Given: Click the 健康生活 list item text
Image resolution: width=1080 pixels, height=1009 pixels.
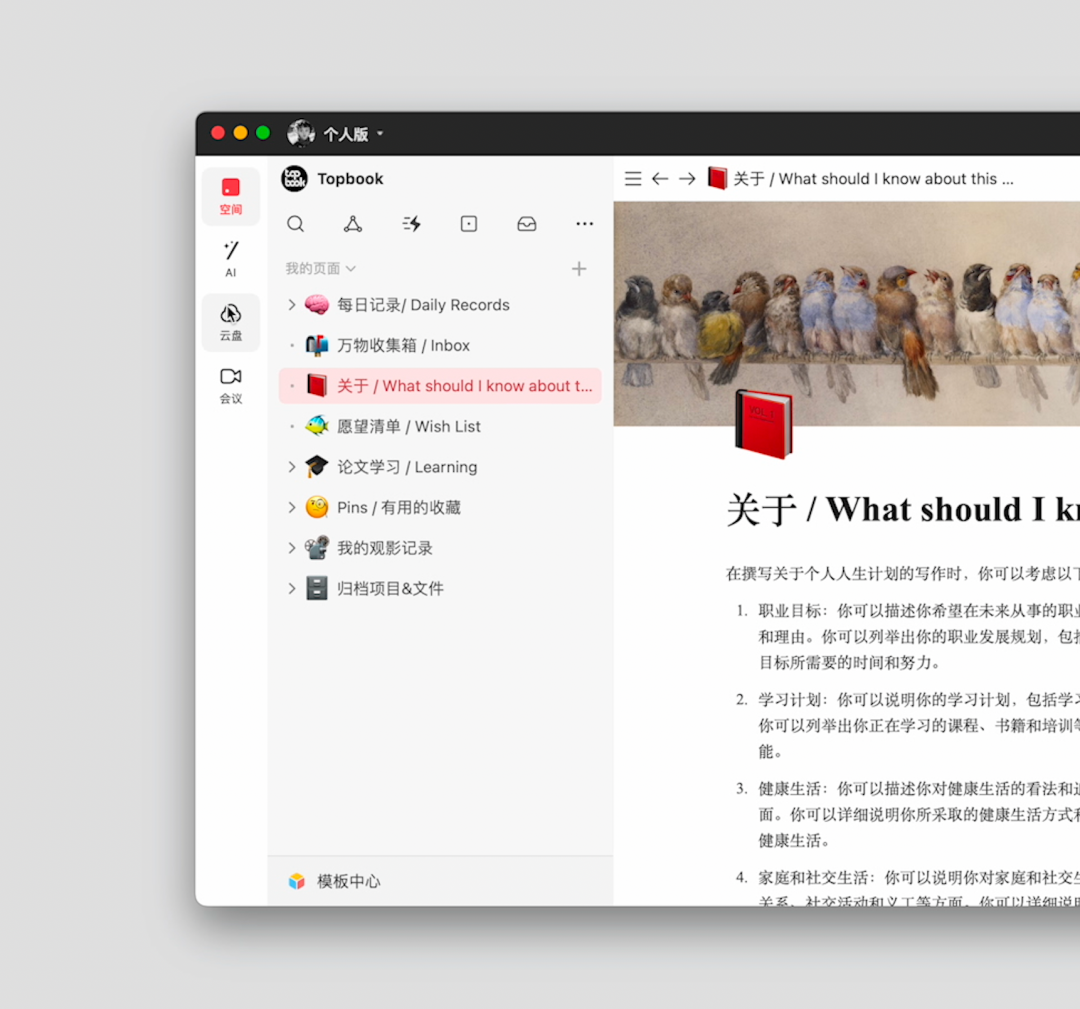Looking at the screenshot, I should tap(919, 815).
